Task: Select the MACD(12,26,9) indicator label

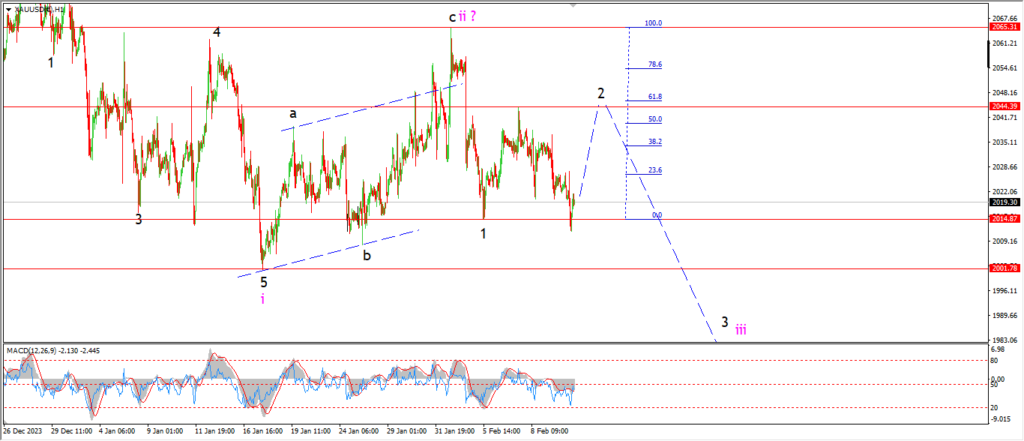Action: coord(42,350)
